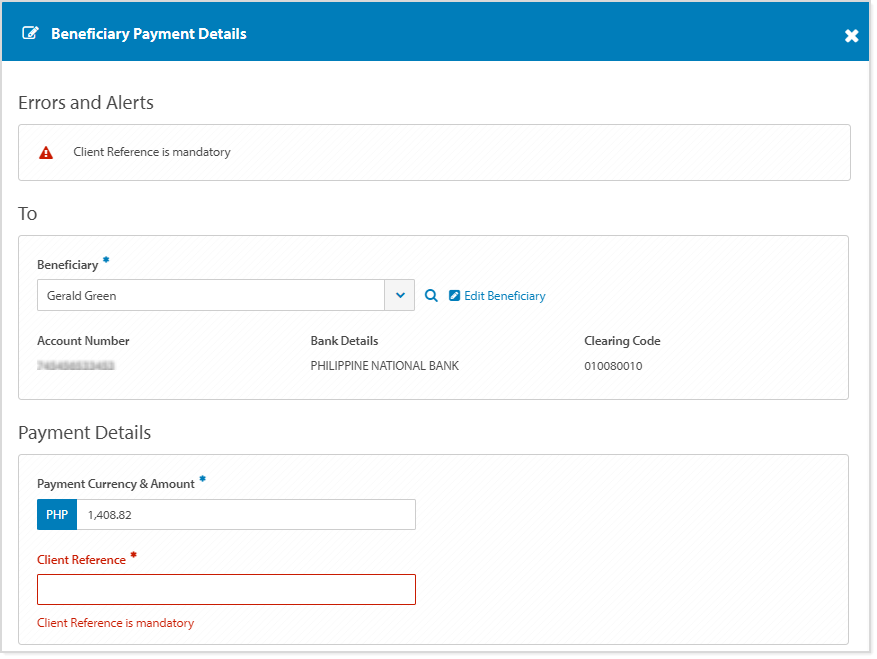877x659 pixels.
Task: Close the Beneficiary Payment Details dialog
Action: (x=851, y=36)
